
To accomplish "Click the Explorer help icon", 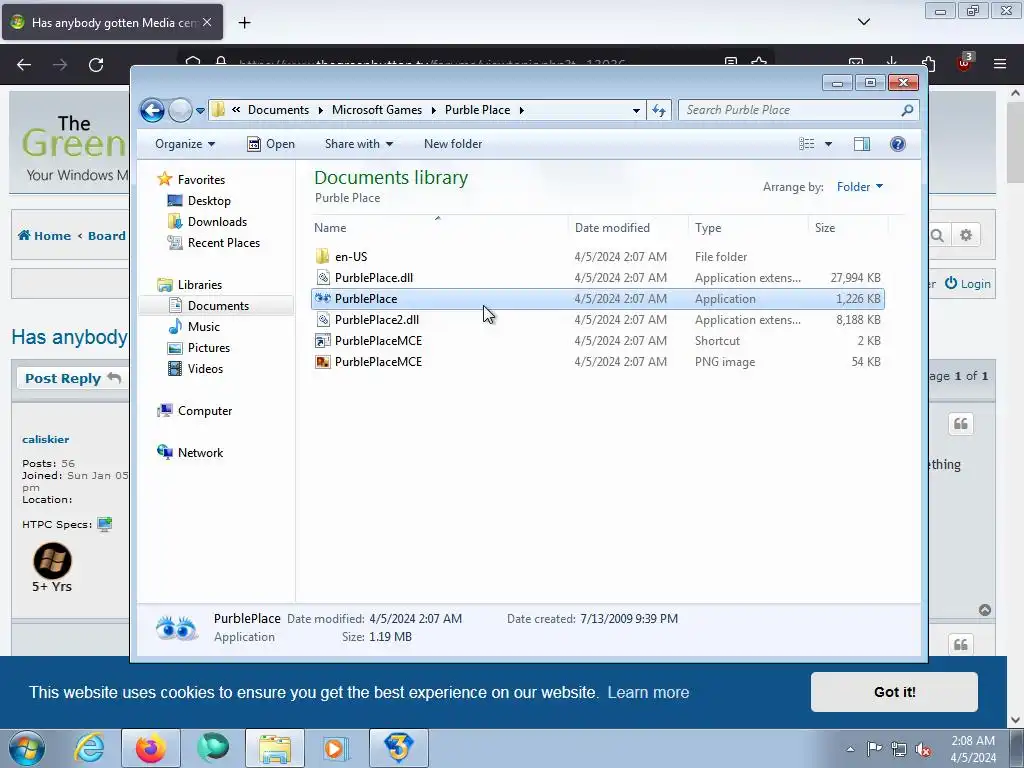I will pos(898,144).
